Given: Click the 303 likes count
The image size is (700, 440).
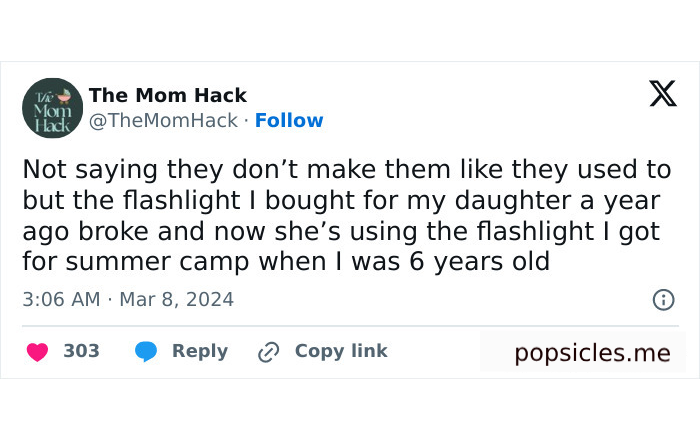Looking at the screenshot, I should point(81,351).
